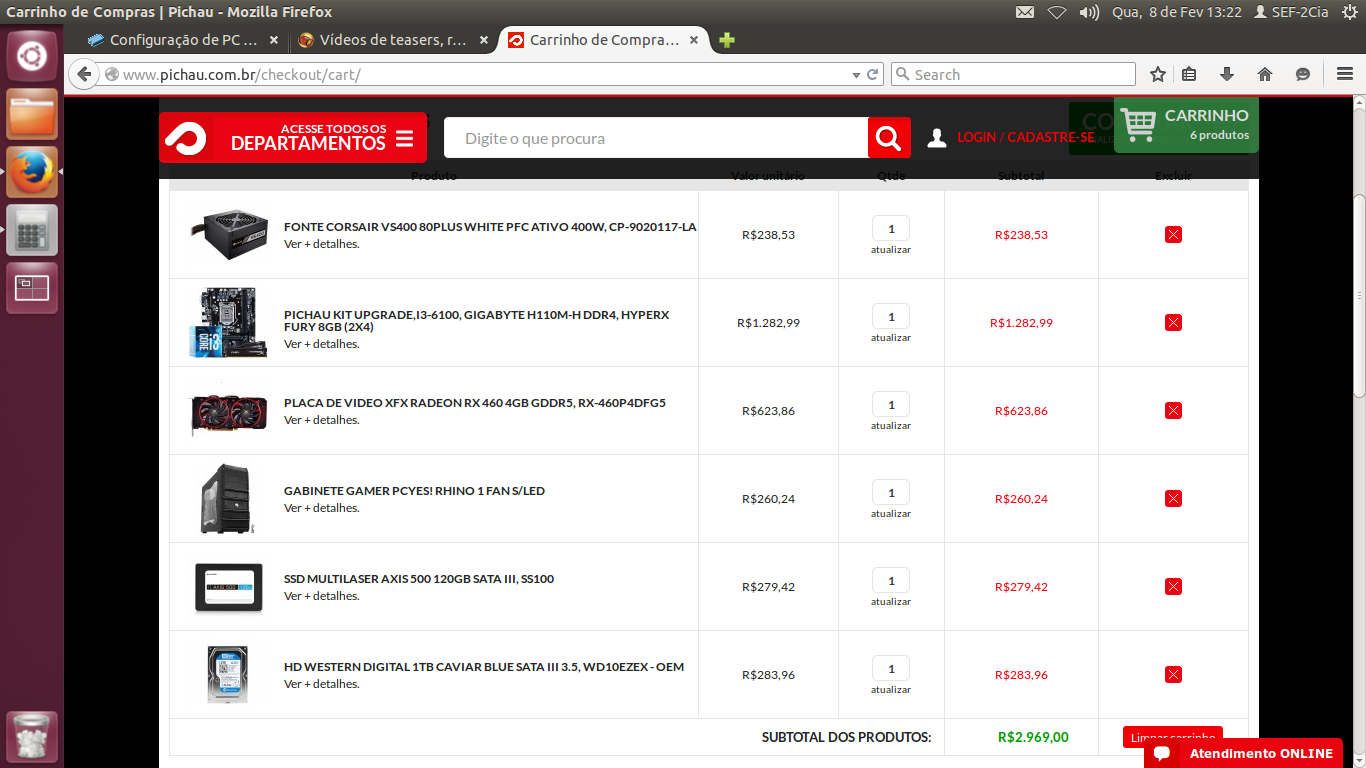
Task: Delete the Gabinete Gamer PCYES Rhino item
Action: (1173, 499)
